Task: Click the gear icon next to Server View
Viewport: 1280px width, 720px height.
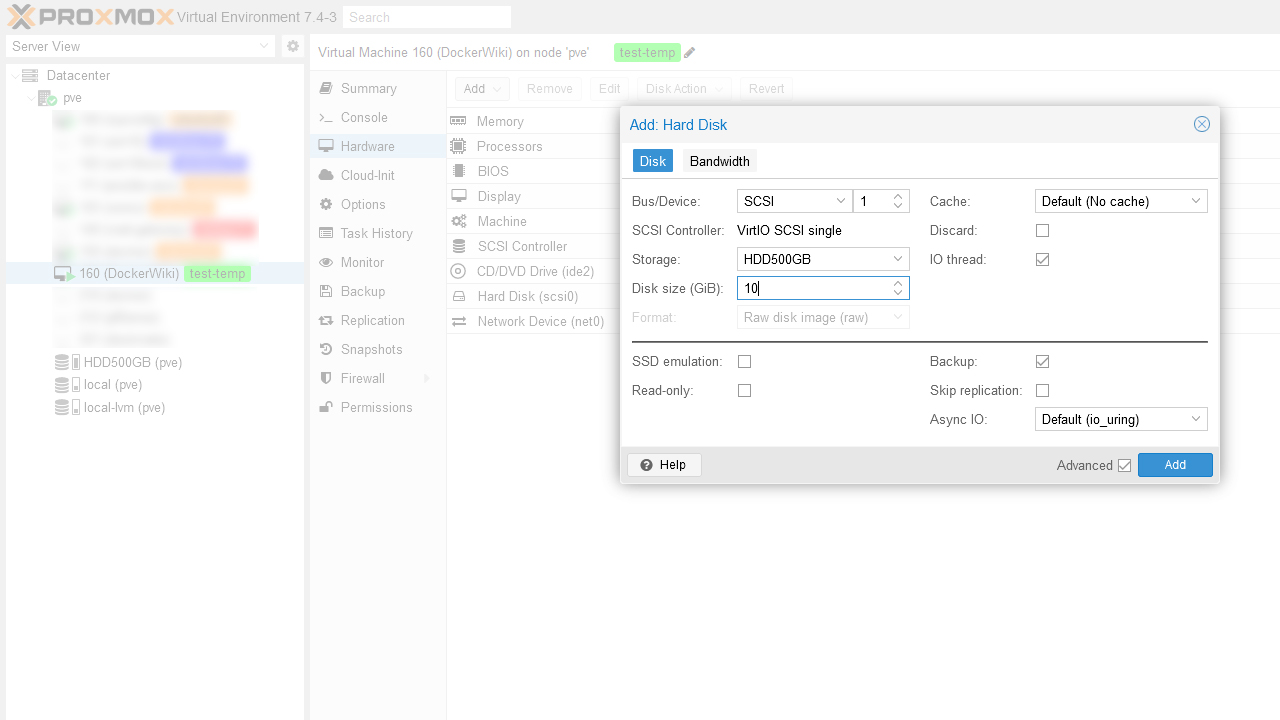Action: 292,46
